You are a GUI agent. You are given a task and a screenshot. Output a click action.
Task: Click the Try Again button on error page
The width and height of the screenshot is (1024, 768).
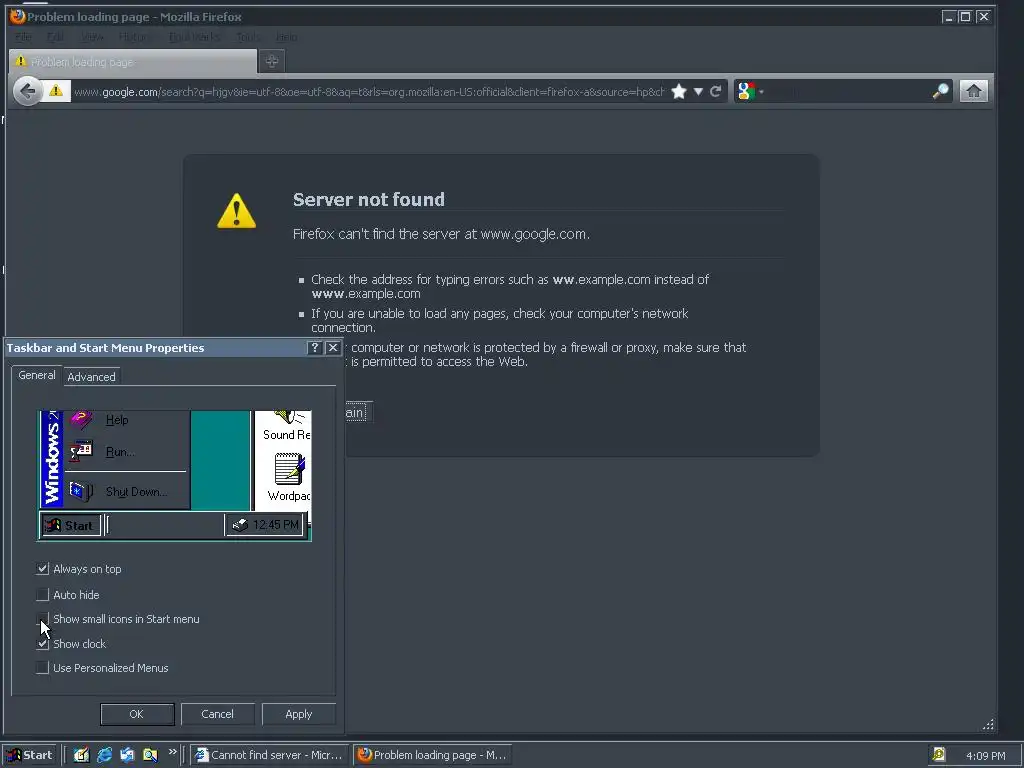tap(359, 412)
